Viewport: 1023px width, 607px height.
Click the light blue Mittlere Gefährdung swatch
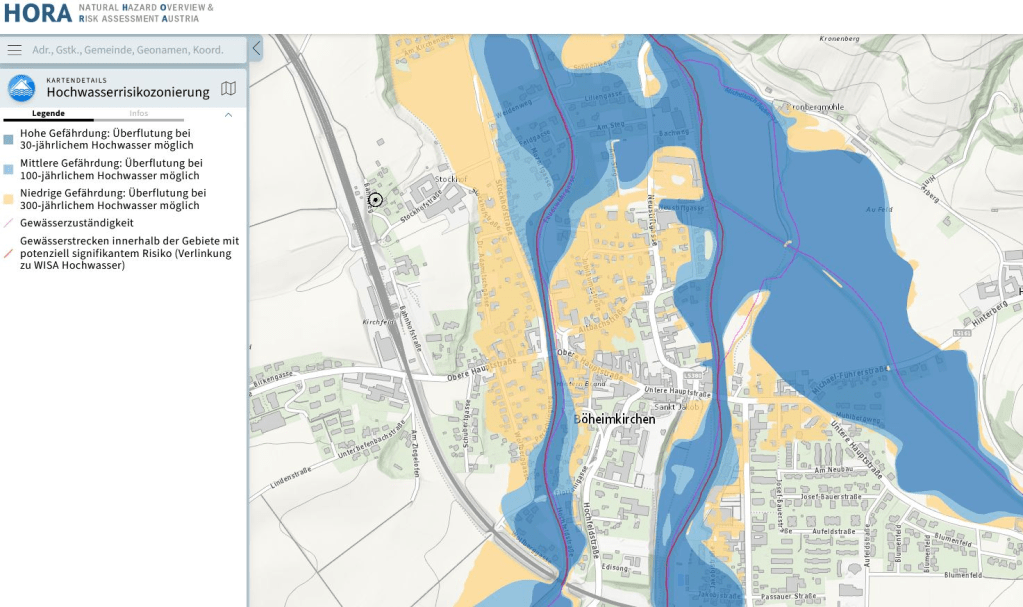click(x=9, y=169)
